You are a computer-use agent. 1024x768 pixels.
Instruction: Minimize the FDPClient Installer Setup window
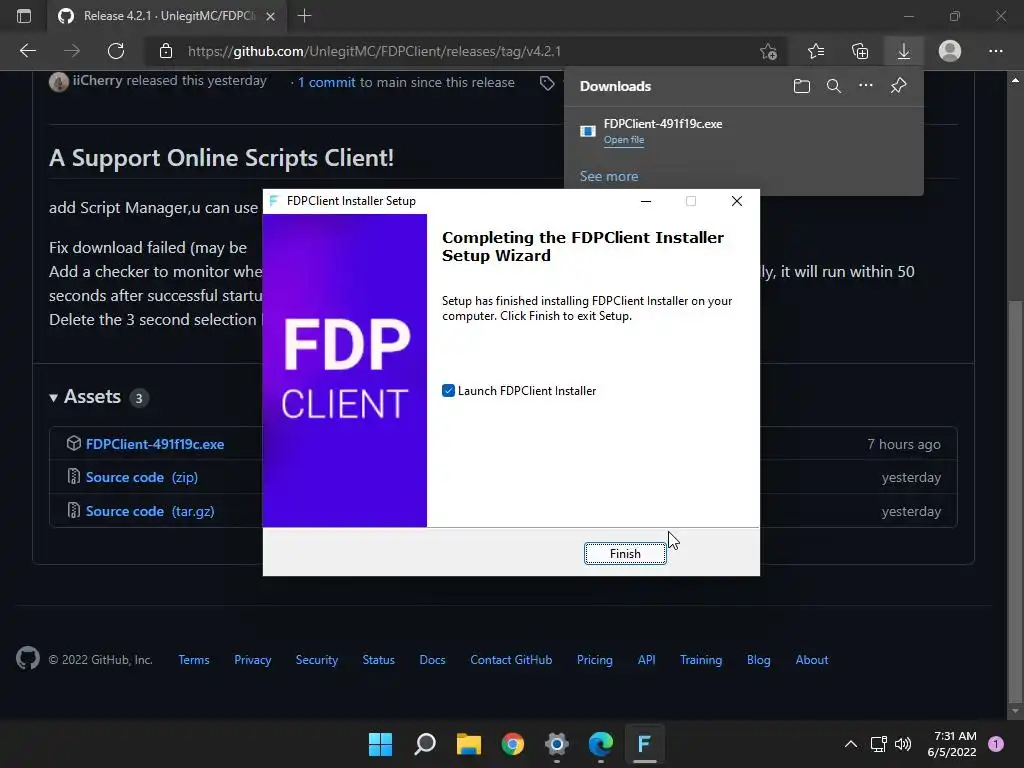pos(646,201)
